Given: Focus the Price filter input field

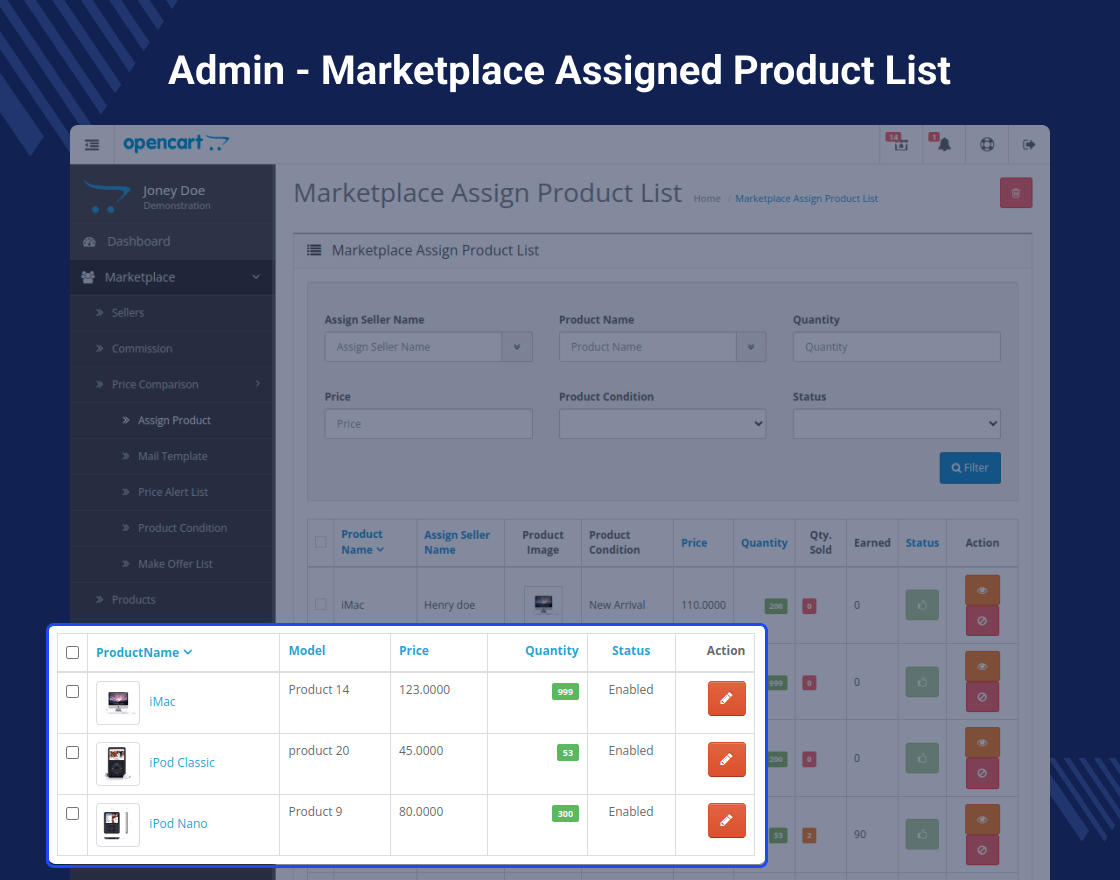Looking at the screenshot, I should (429, 424).
